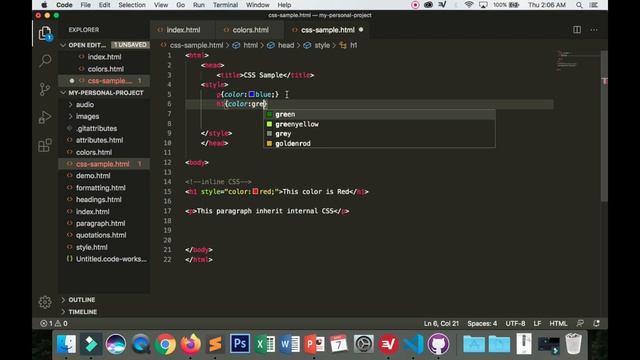640x360 pixels.
Task: Open headings.html in the file tree
Action: [x=98, y=200]
